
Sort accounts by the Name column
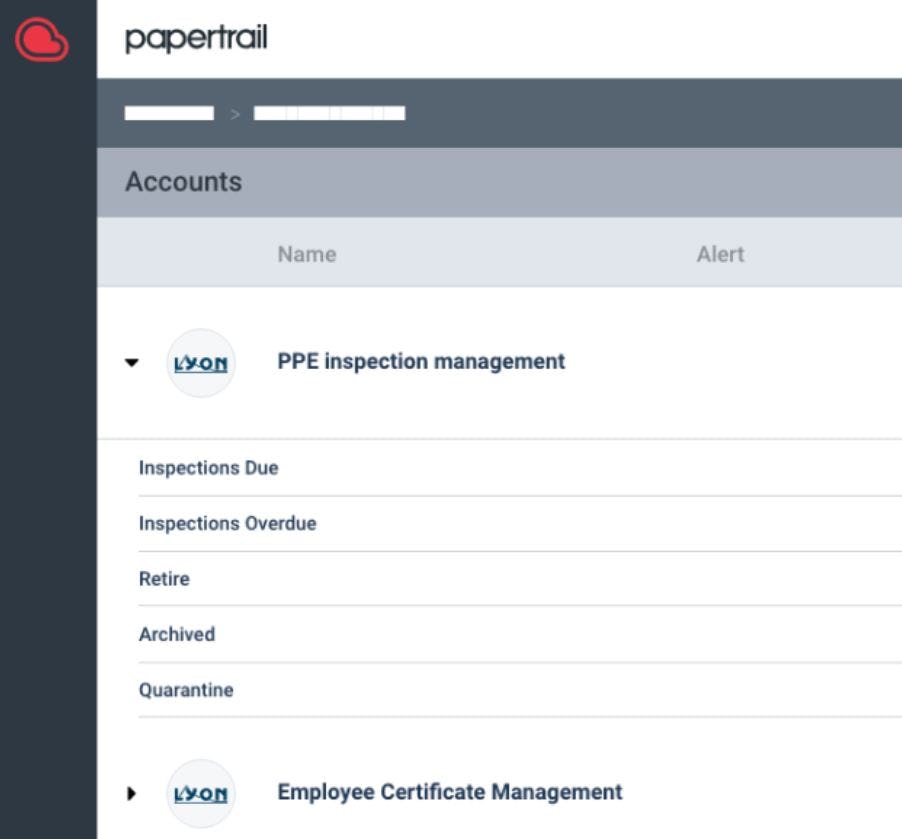pyautogui.click(x=306, y=254)
